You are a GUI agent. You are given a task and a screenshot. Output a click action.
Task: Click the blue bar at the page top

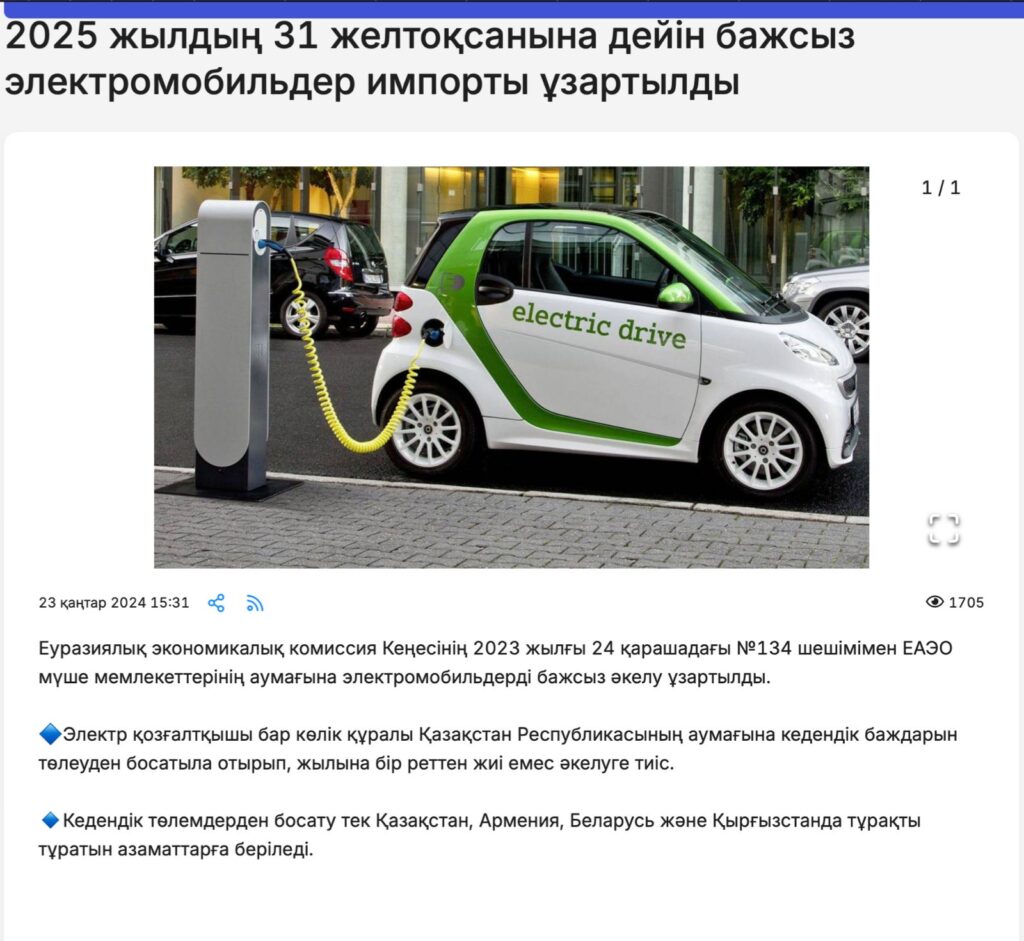pyautogui.click(x=512, y=8)
